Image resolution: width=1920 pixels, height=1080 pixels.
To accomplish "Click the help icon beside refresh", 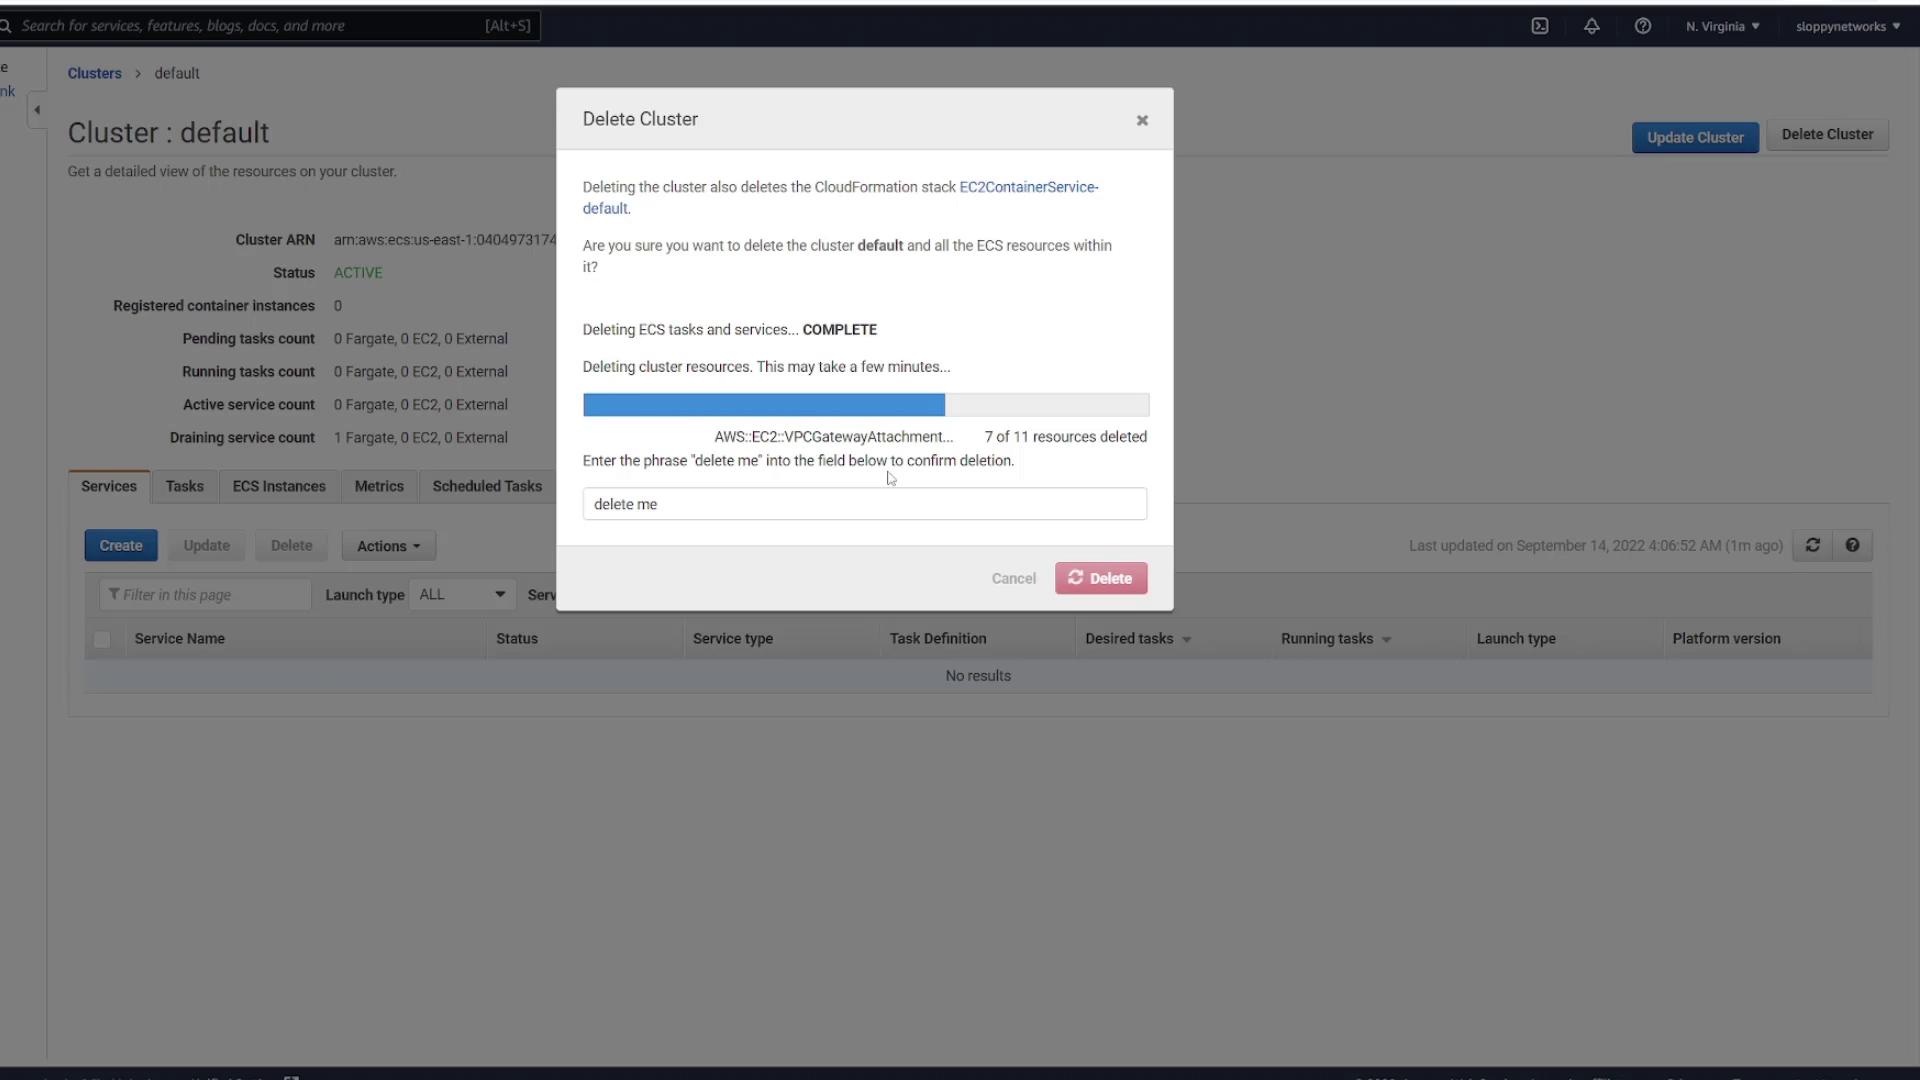I will [x=1852, y=545].
